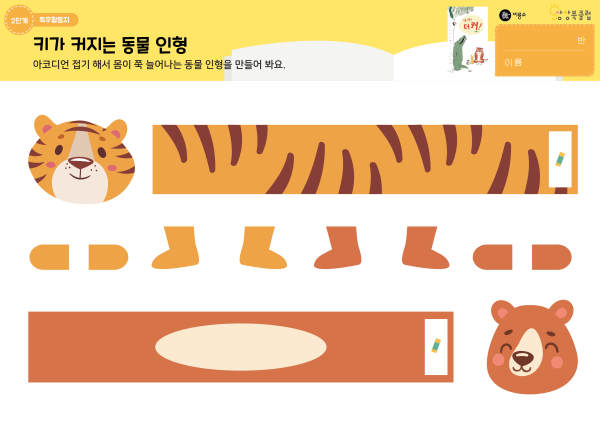Click the 비룡소 publisher logo
The height and width of the screenshot is (425, 600).
point(513,15)
